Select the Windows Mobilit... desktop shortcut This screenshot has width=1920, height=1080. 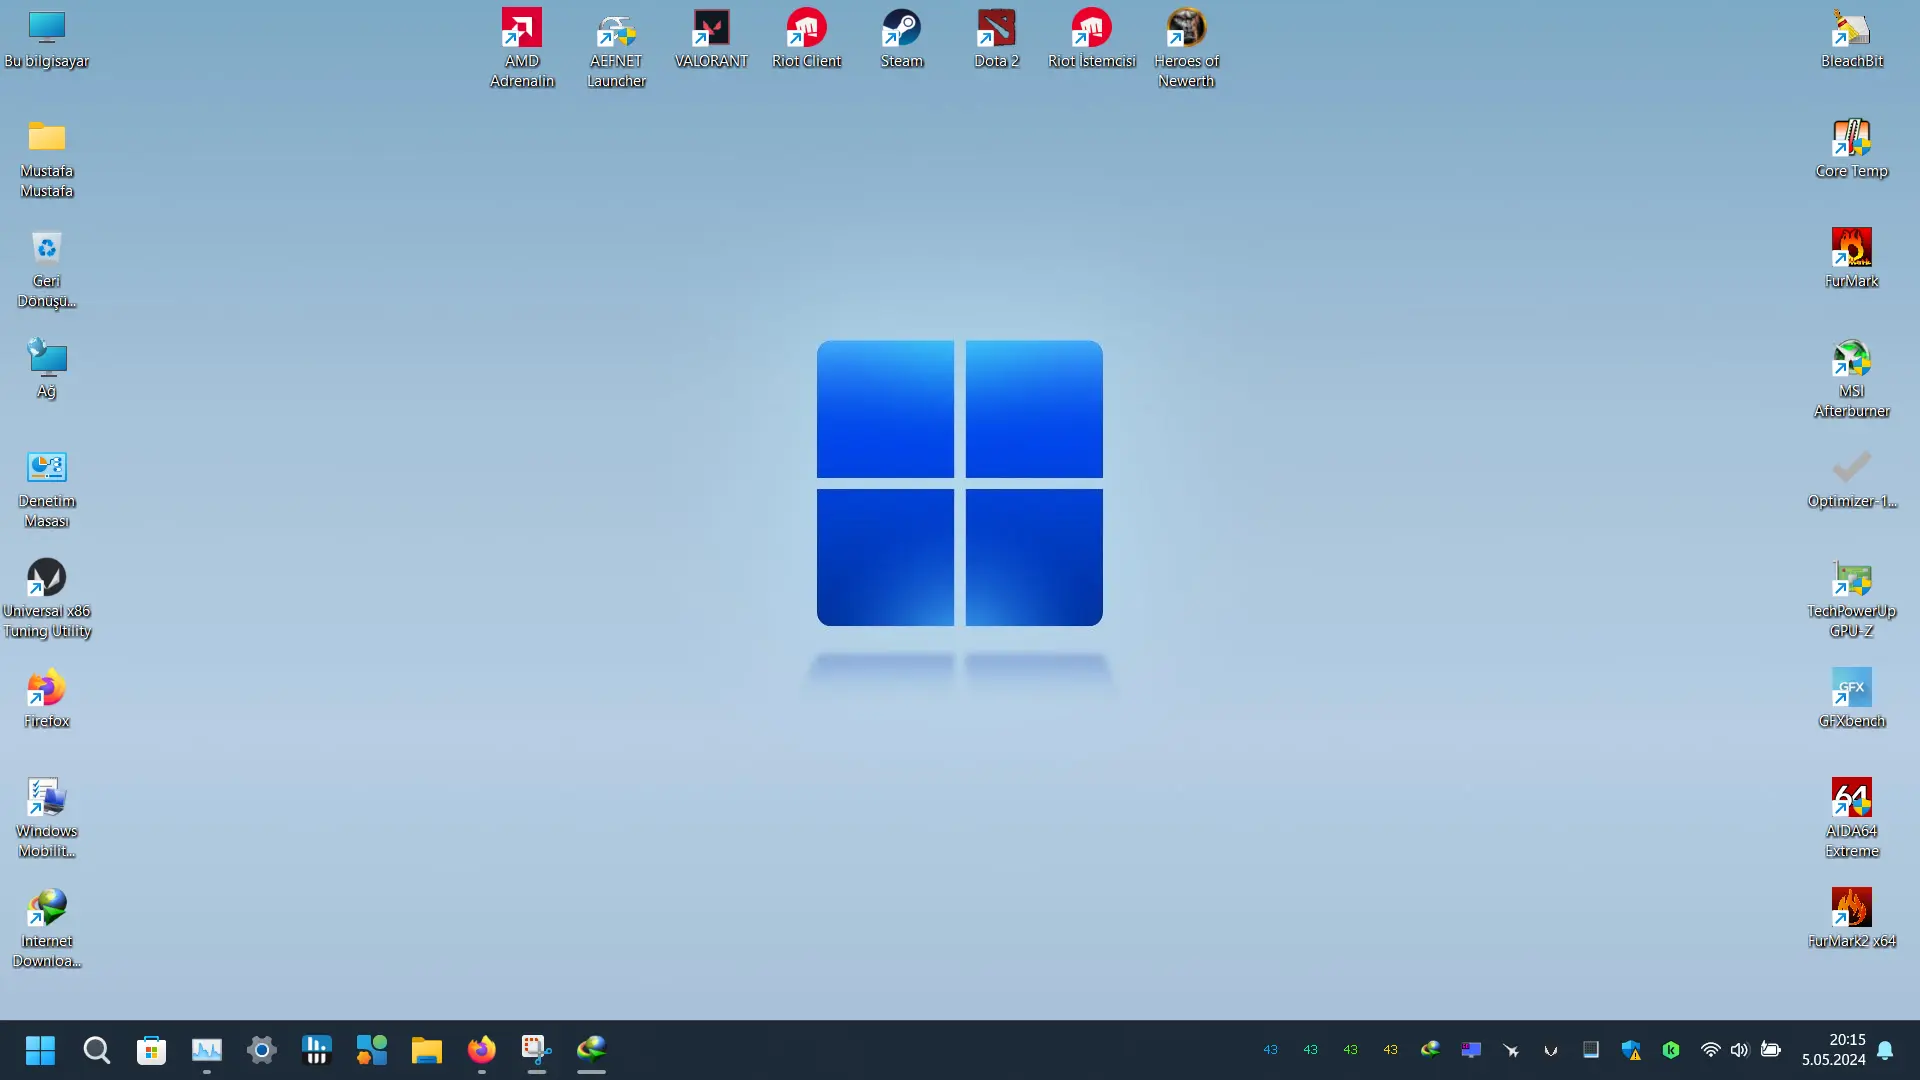tap(46, 818)
